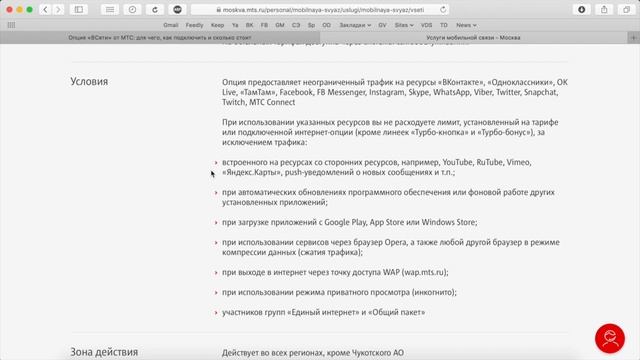640x360 pixels.
Task: Open the Ya bookmark
Action: click(x=235, y=25)
